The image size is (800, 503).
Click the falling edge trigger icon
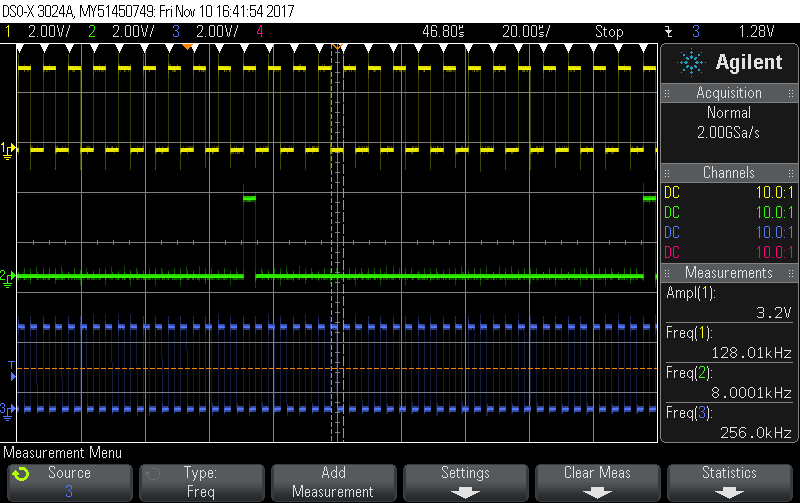[x=669, y=32]
